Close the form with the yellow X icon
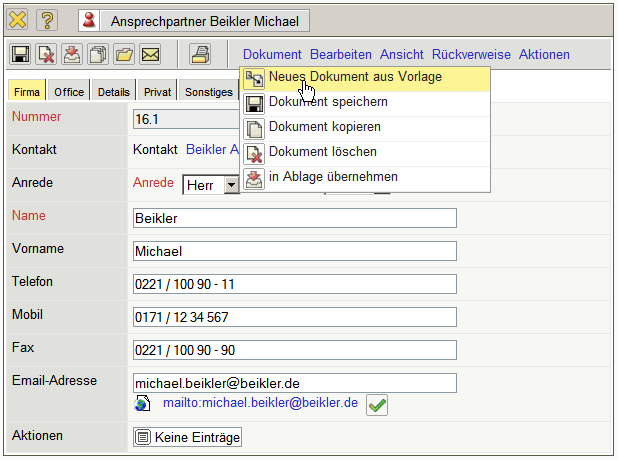Viewport: 618px width, 460px height. click(18, 20)
